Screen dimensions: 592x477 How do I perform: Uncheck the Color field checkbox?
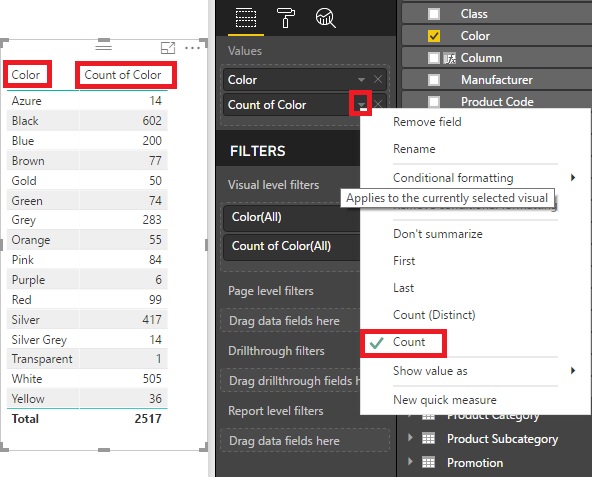(x=434, y=36)
